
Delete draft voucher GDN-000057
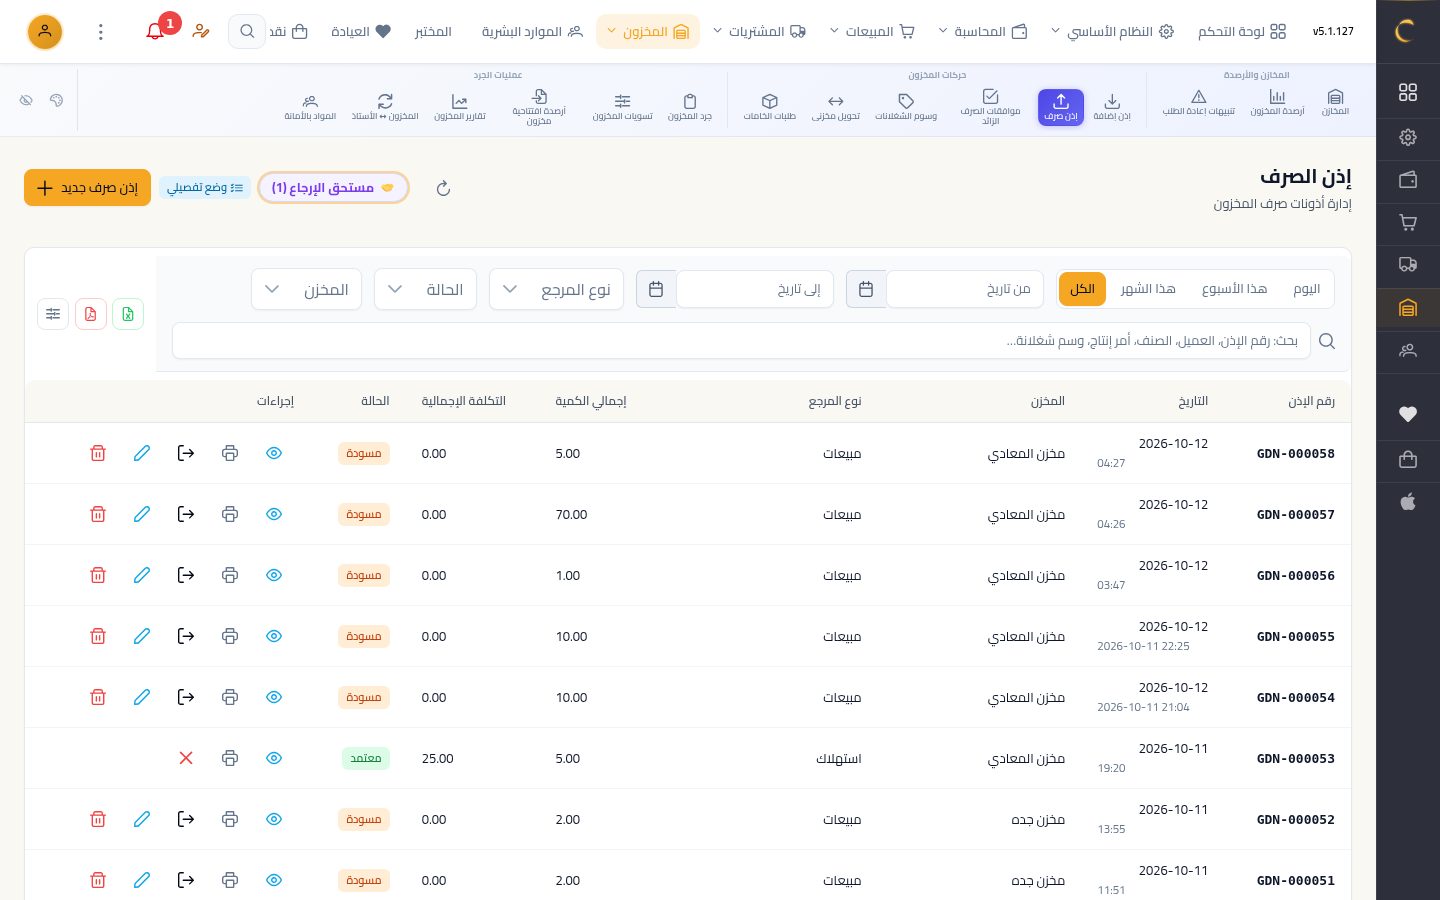[x=98, y=514]
